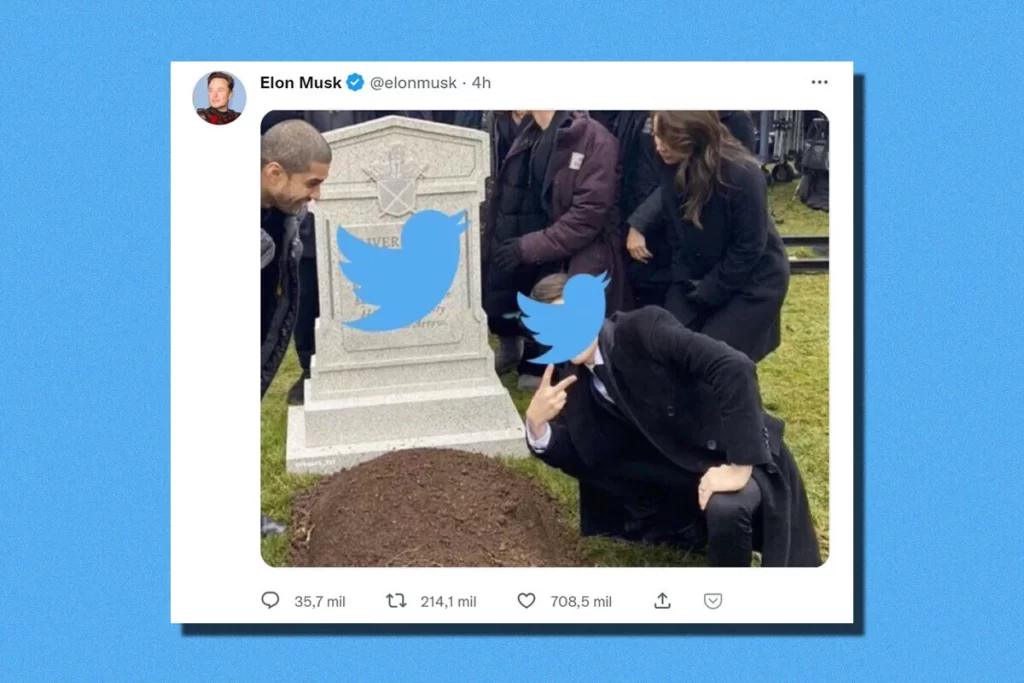Open the tweet options with the three-dot menu
1024x683 pixels.
pyautogui.click(x=818, y=81)
